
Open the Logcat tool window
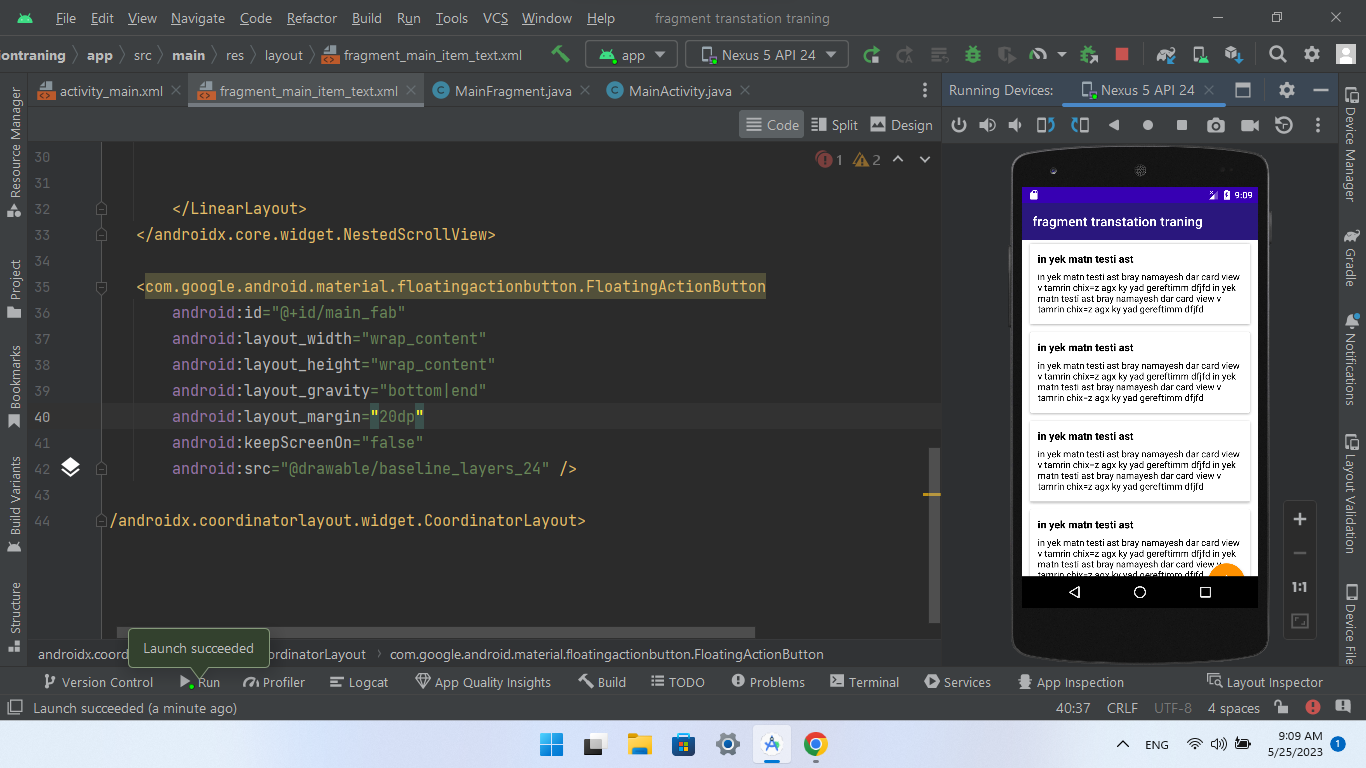point(357,682)
